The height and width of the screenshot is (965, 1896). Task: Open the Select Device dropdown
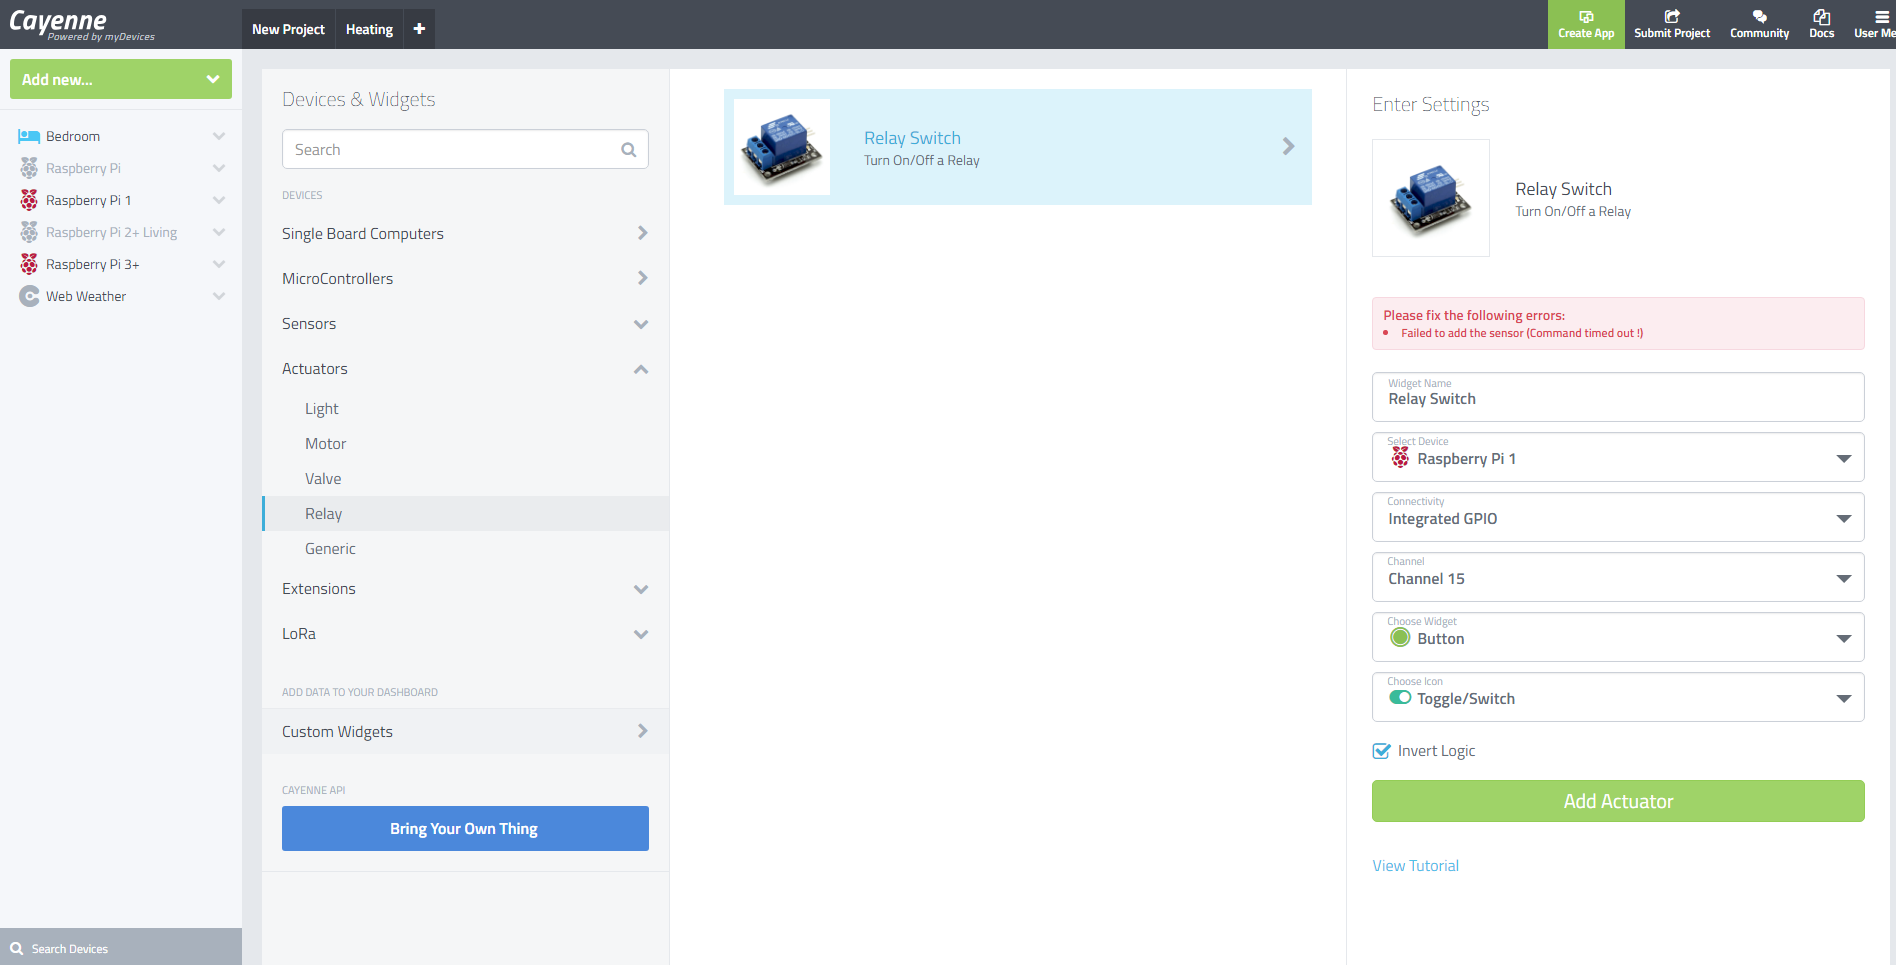(1618, 457)
